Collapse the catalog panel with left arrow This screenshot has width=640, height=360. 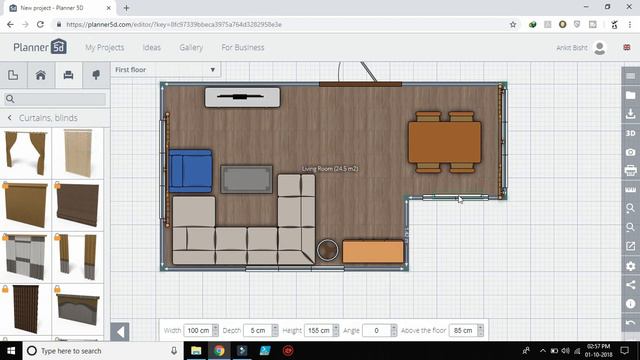(x=120, y=331)
